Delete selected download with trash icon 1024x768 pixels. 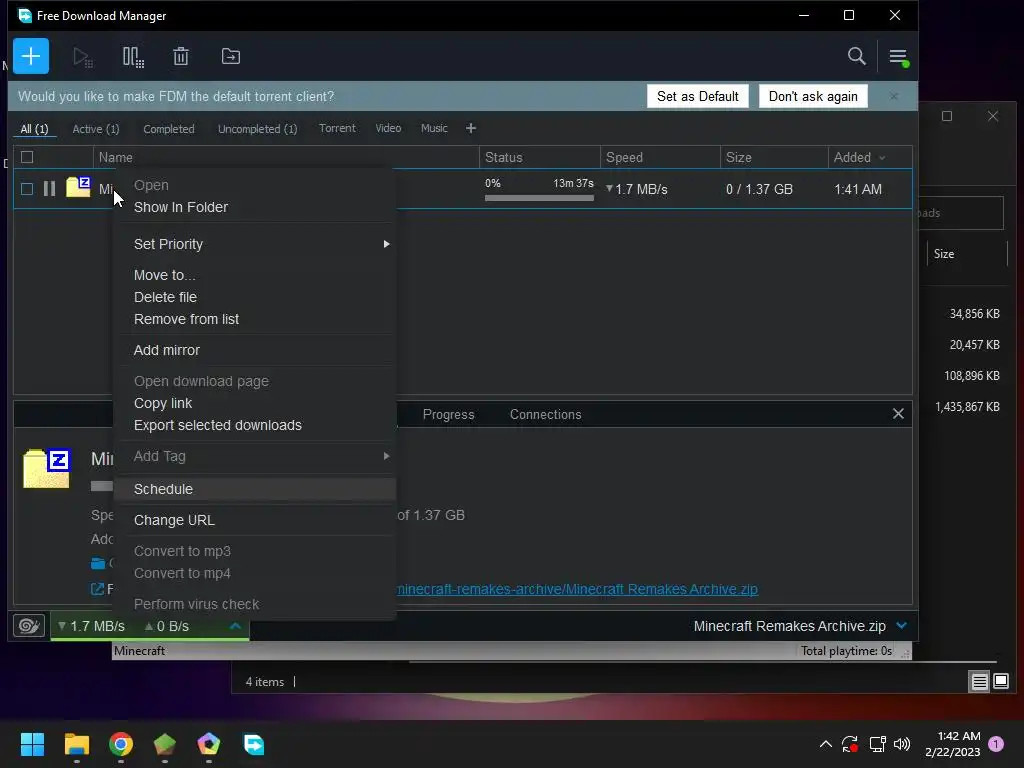click(x=181, y=57)
